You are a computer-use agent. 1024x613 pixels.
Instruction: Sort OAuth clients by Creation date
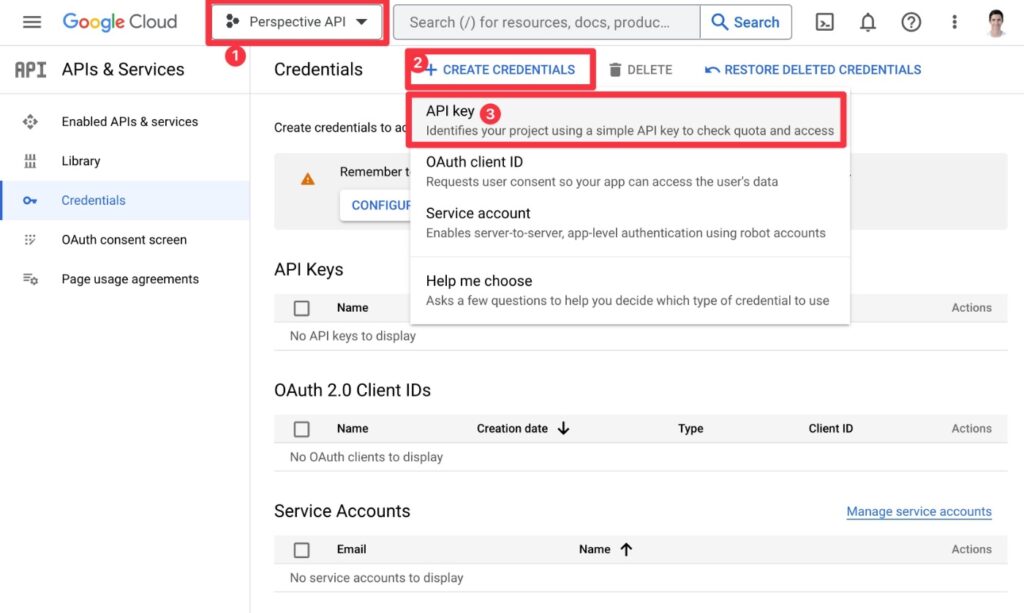pos(512,428)
